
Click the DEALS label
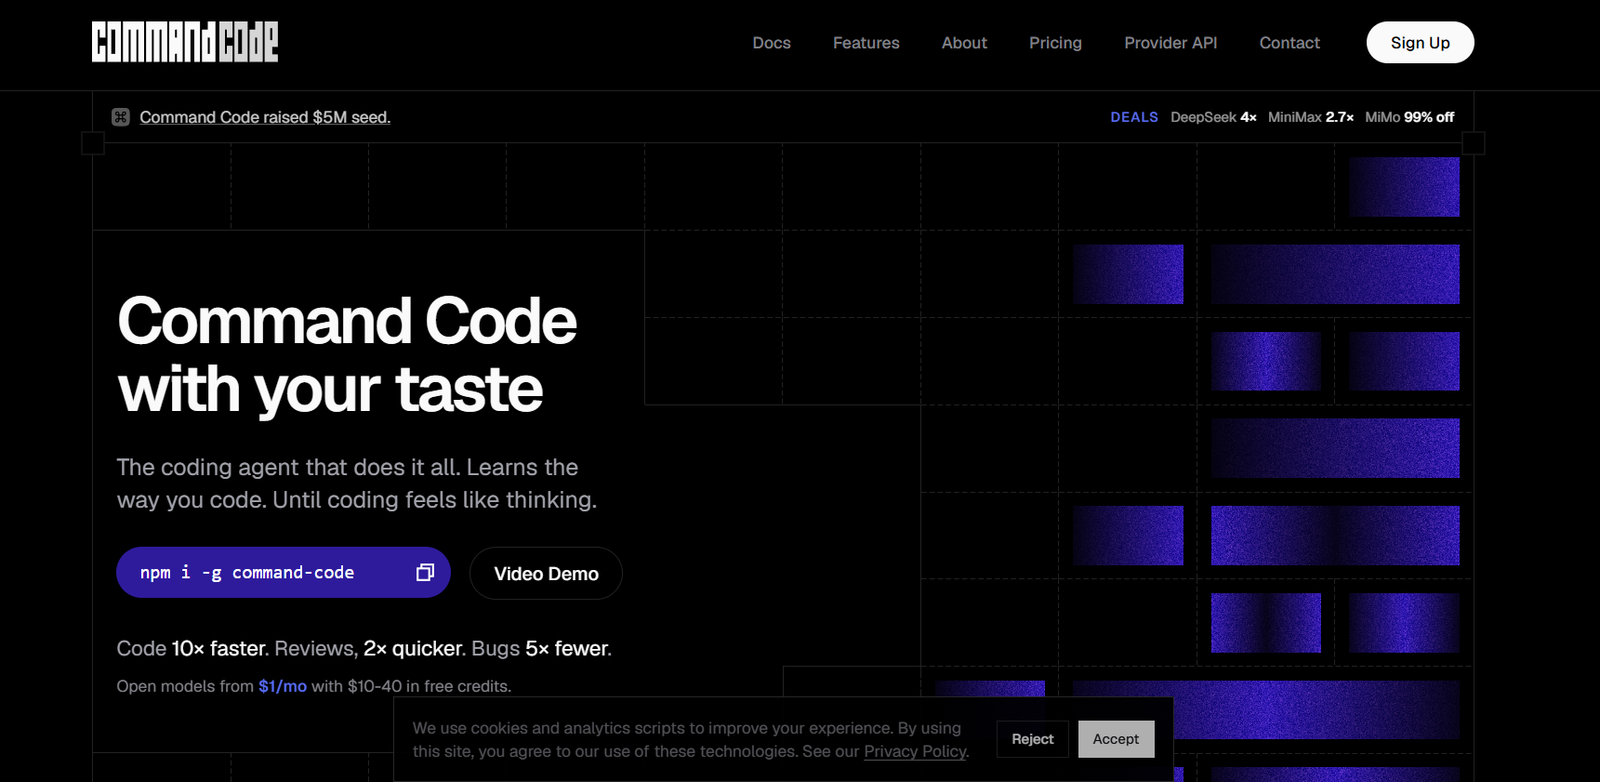click(1134, 117)
